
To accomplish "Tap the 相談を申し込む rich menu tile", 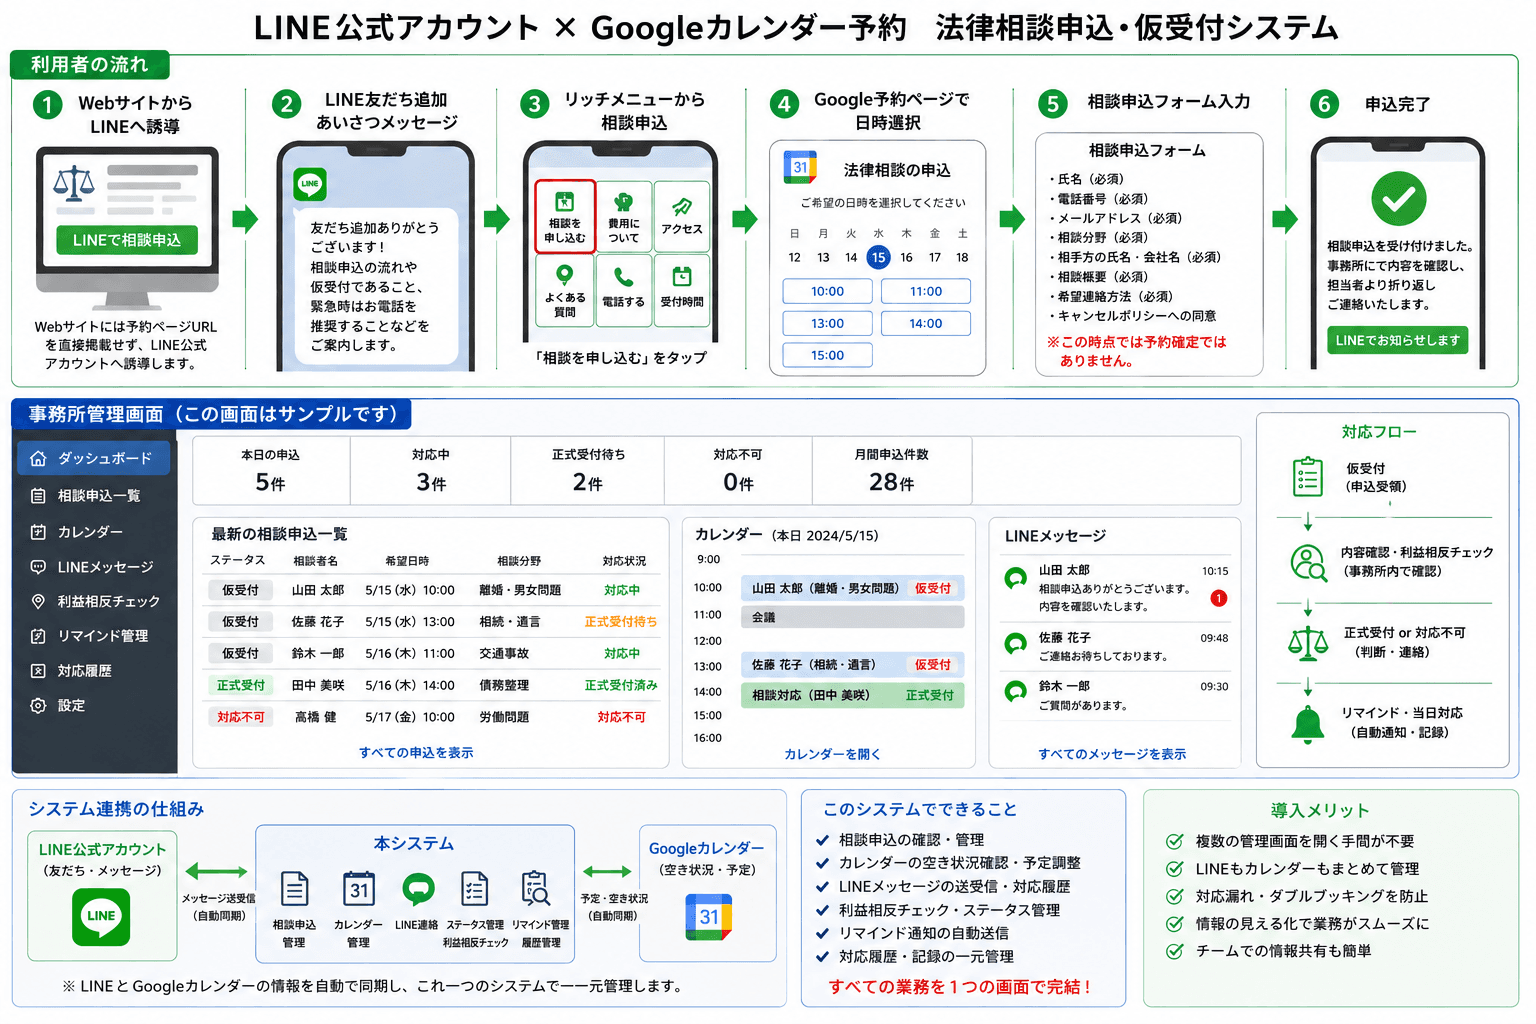I will click(565, 217).
